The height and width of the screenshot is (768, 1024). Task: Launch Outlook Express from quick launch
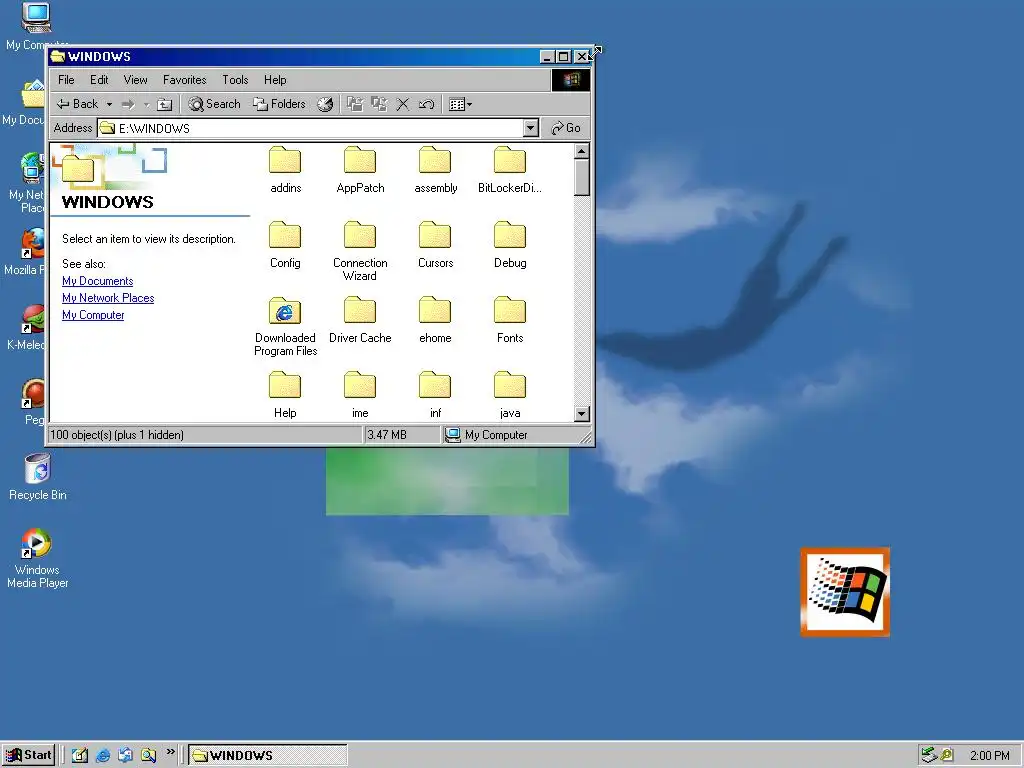coord(125,755)
